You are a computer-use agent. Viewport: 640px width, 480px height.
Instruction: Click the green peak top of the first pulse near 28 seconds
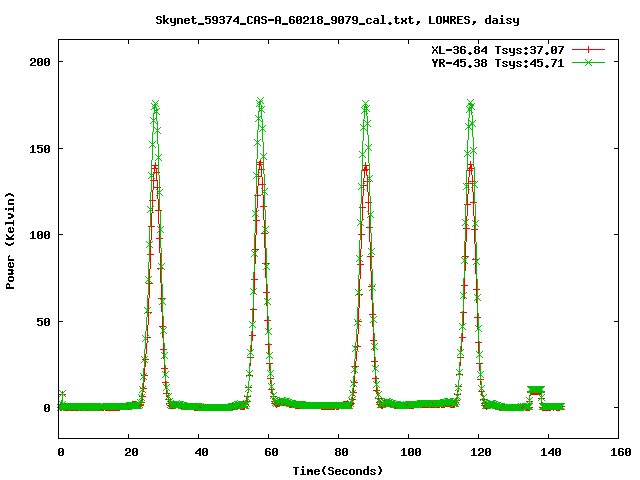point(155,104)
